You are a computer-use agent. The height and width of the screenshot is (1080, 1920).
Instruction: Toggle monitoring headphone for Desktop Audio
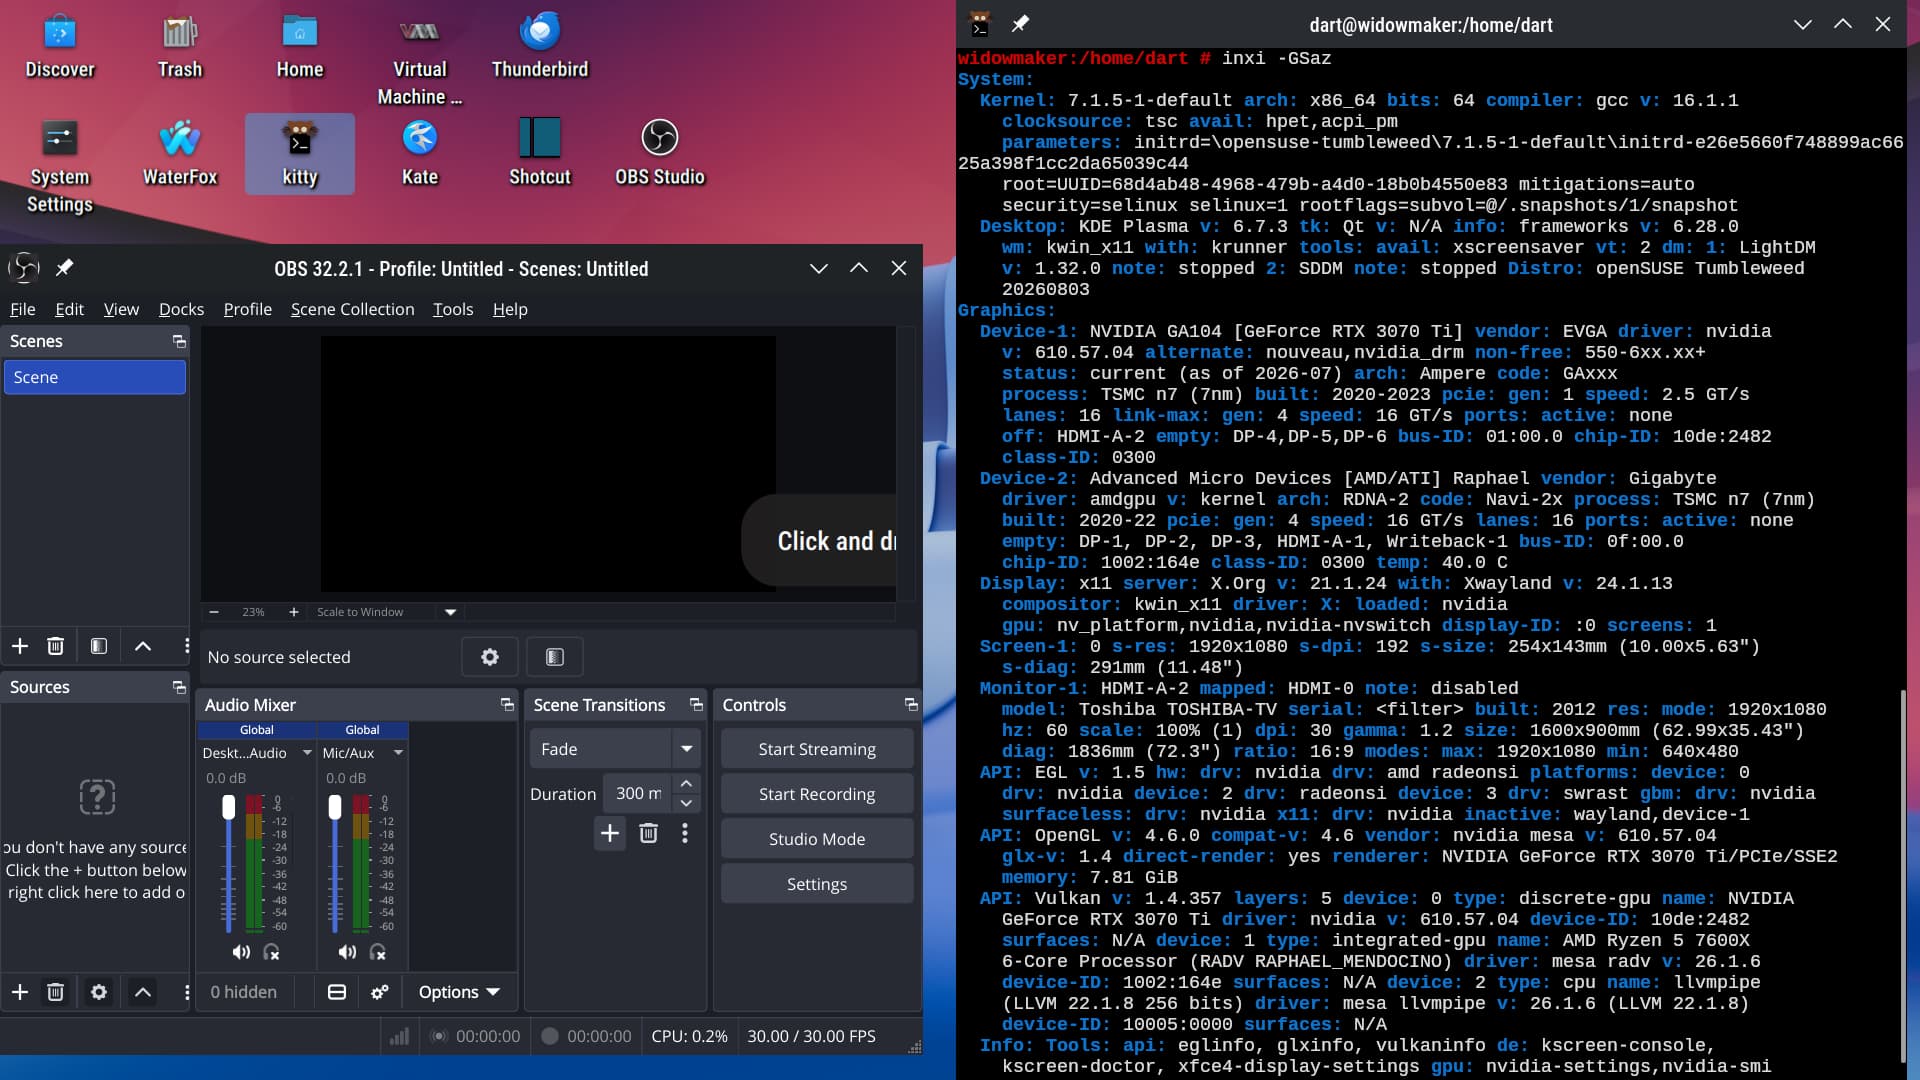click(271, 952)
